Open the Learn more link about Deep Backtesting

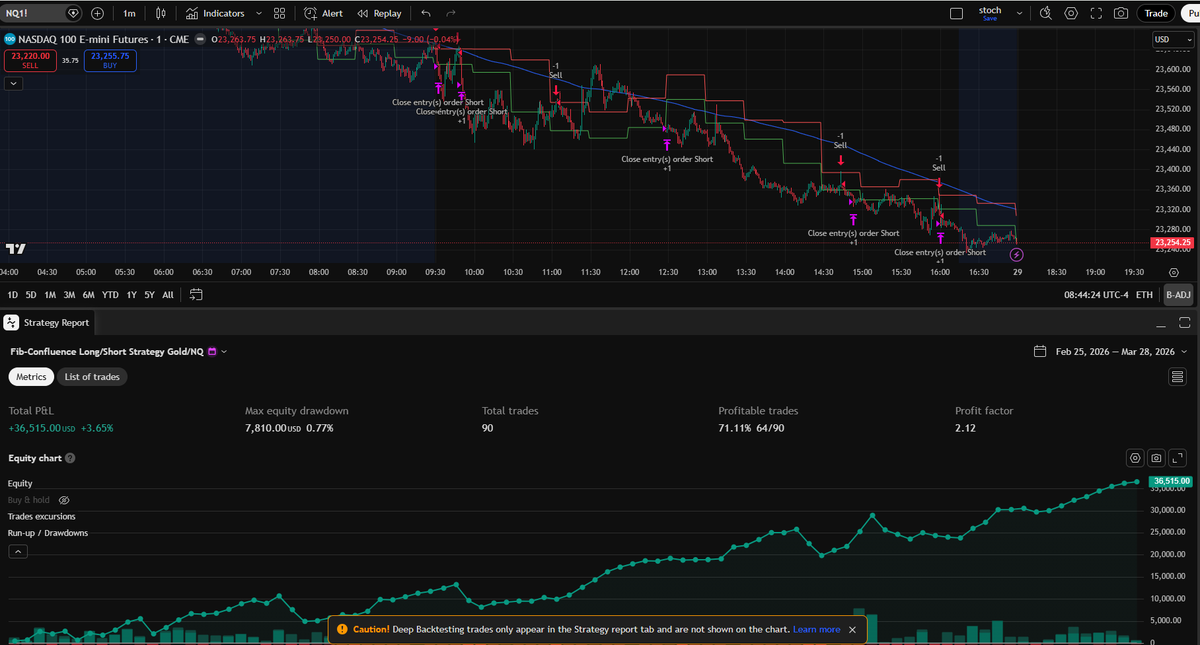[817, 629]
